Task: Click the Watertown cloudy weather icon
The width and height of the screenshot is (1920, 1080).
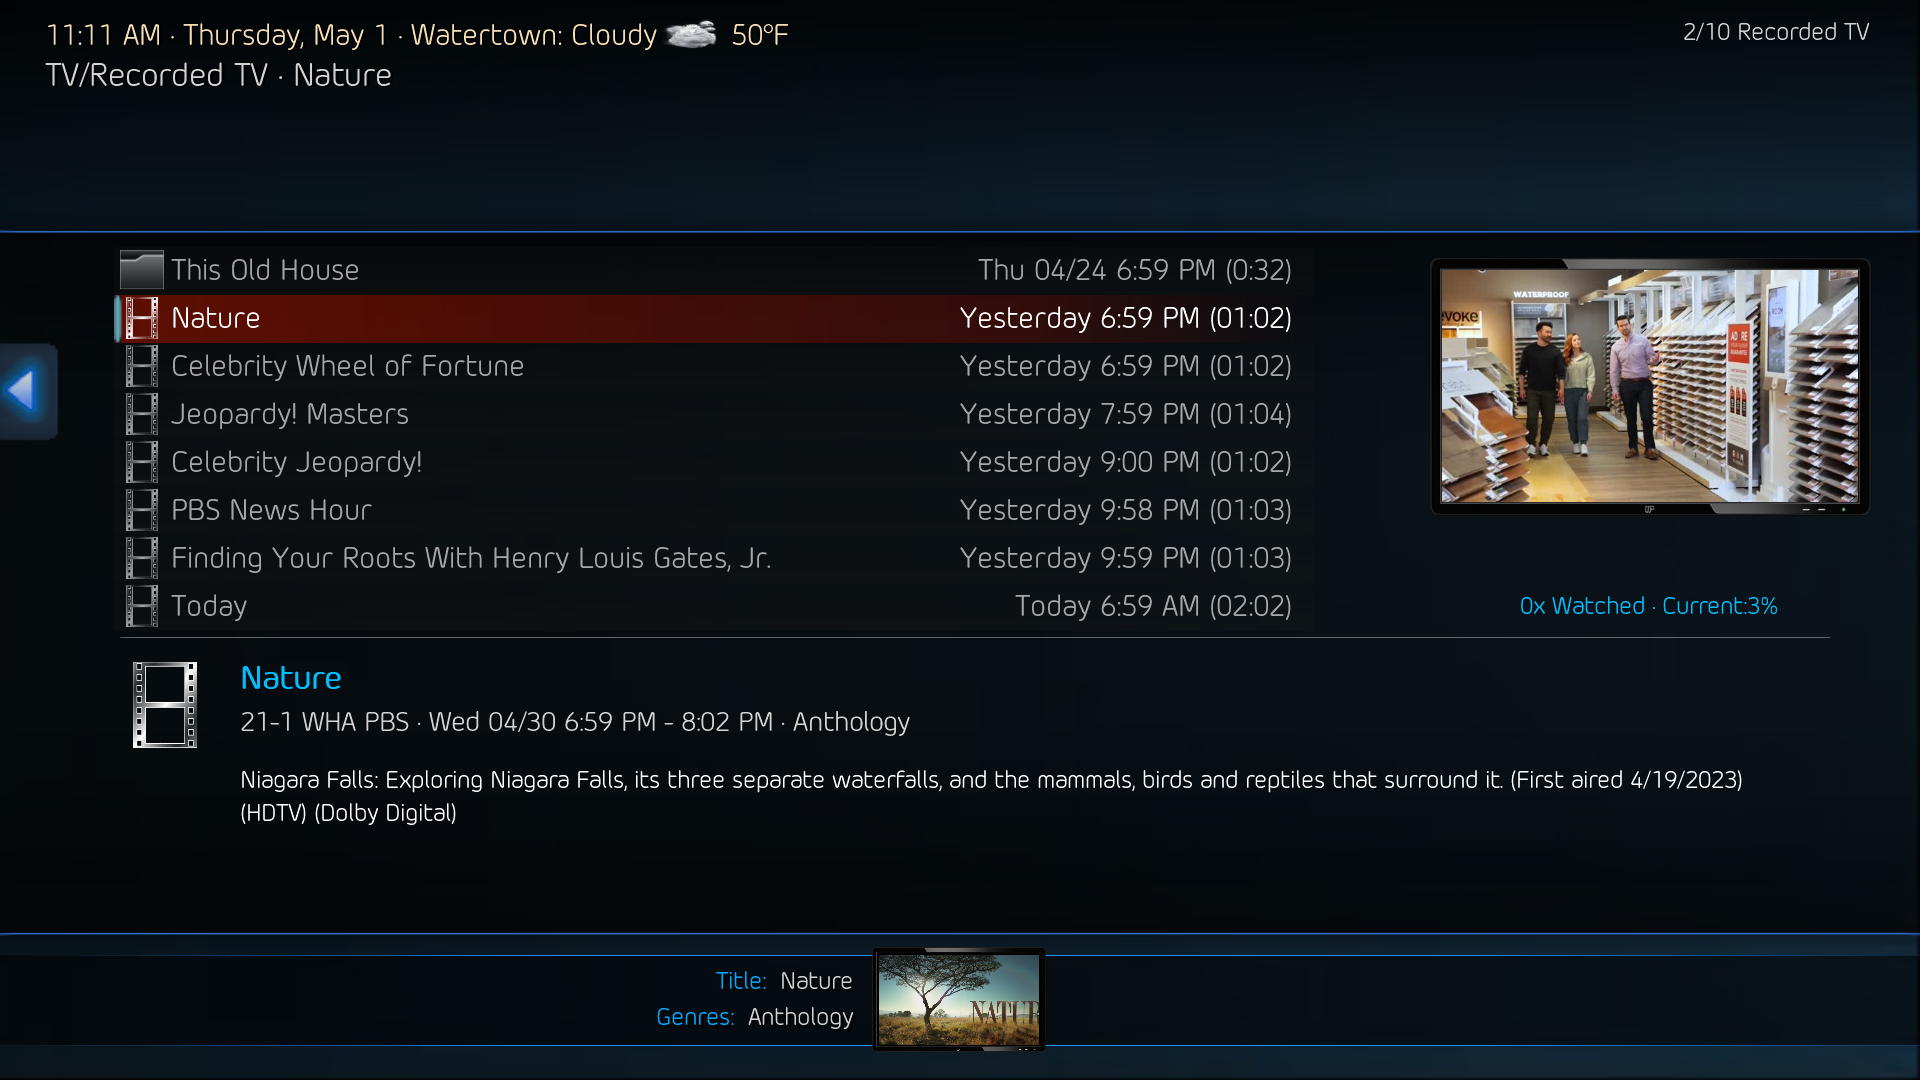Action: pyautogui.click(x=692, y=35)
